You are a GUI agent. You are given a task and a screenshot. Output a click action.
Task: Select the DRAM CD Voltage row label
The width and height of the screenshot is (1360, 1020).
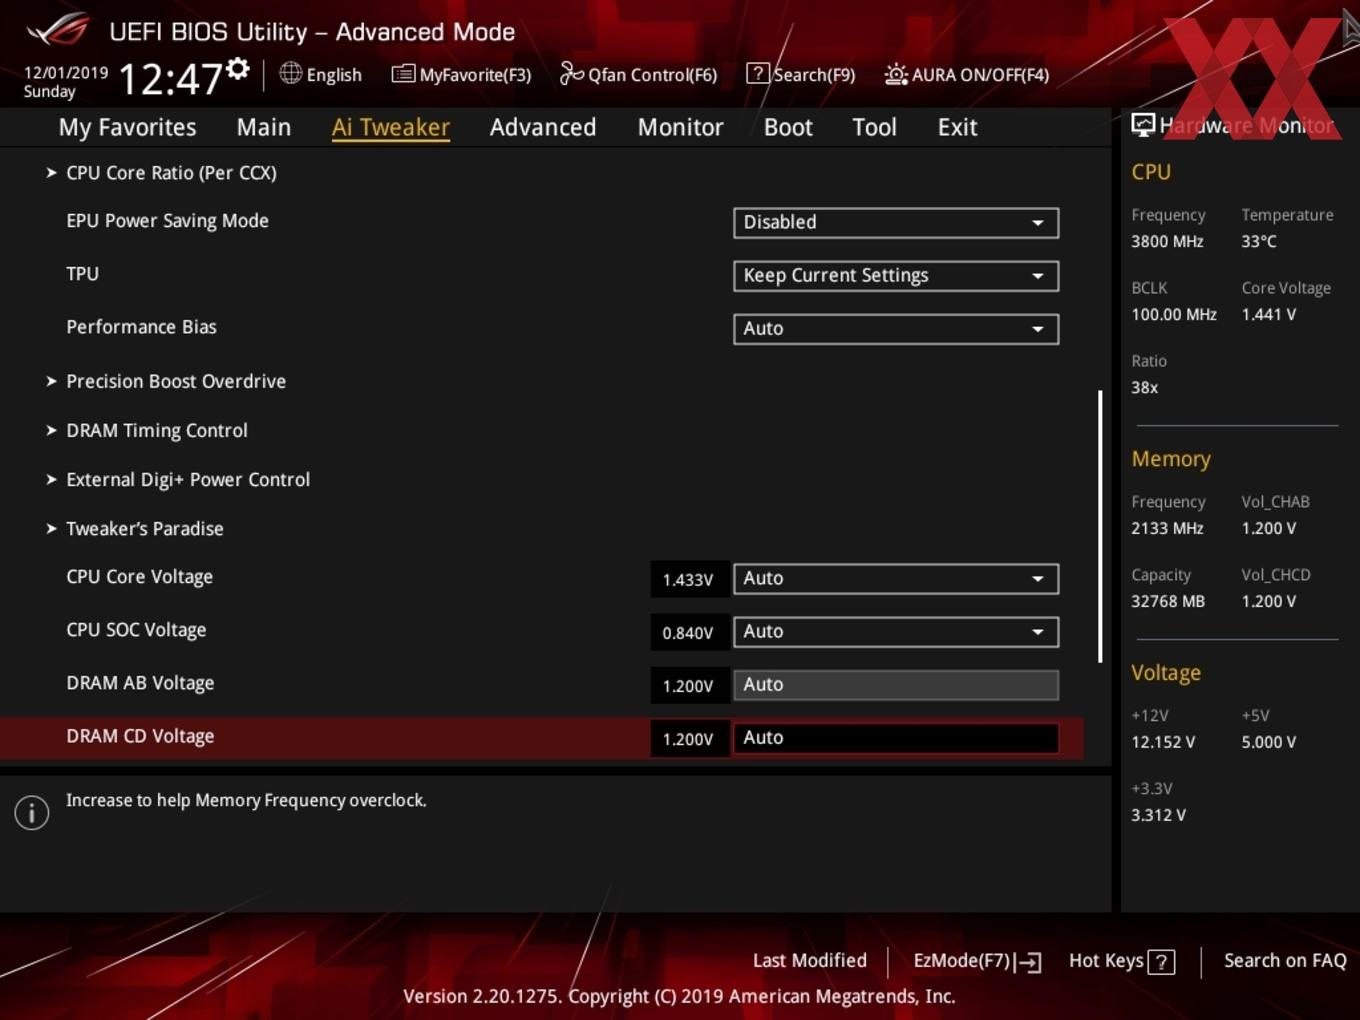click(x=140, y=736)
